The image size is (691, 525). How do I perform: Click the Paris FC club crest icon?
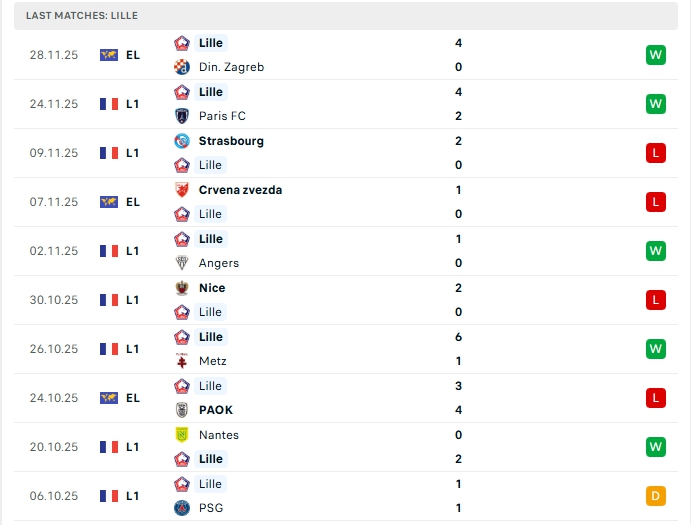(x=182, y=116)
